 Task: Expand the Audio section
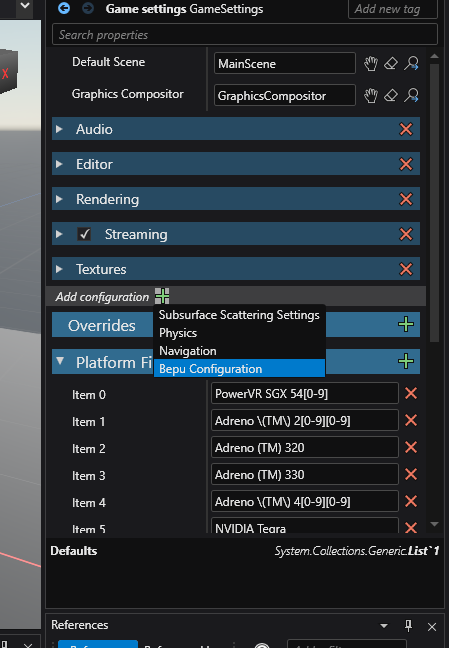coord(59,129)
